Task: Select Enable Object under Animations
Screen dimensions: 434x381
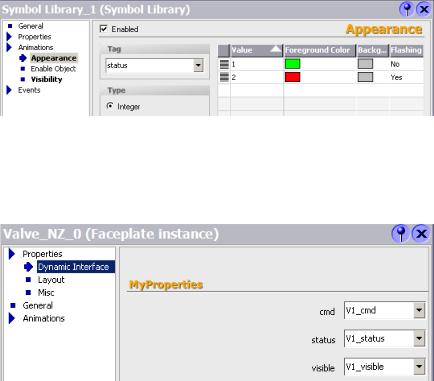Action: pyautogui.click(x=53, y=69)
